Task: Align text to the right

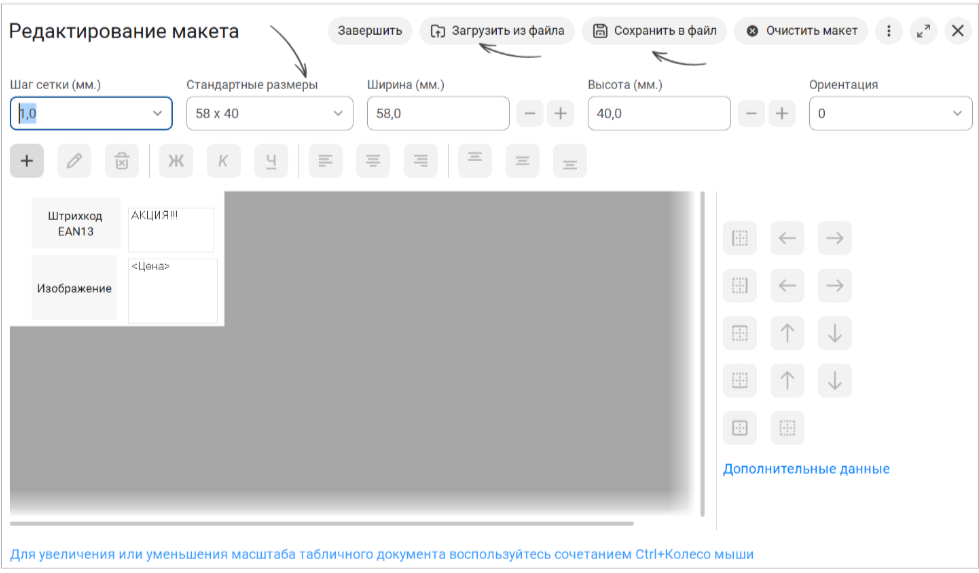Action: pyautogui.click(x=420, y=161)
